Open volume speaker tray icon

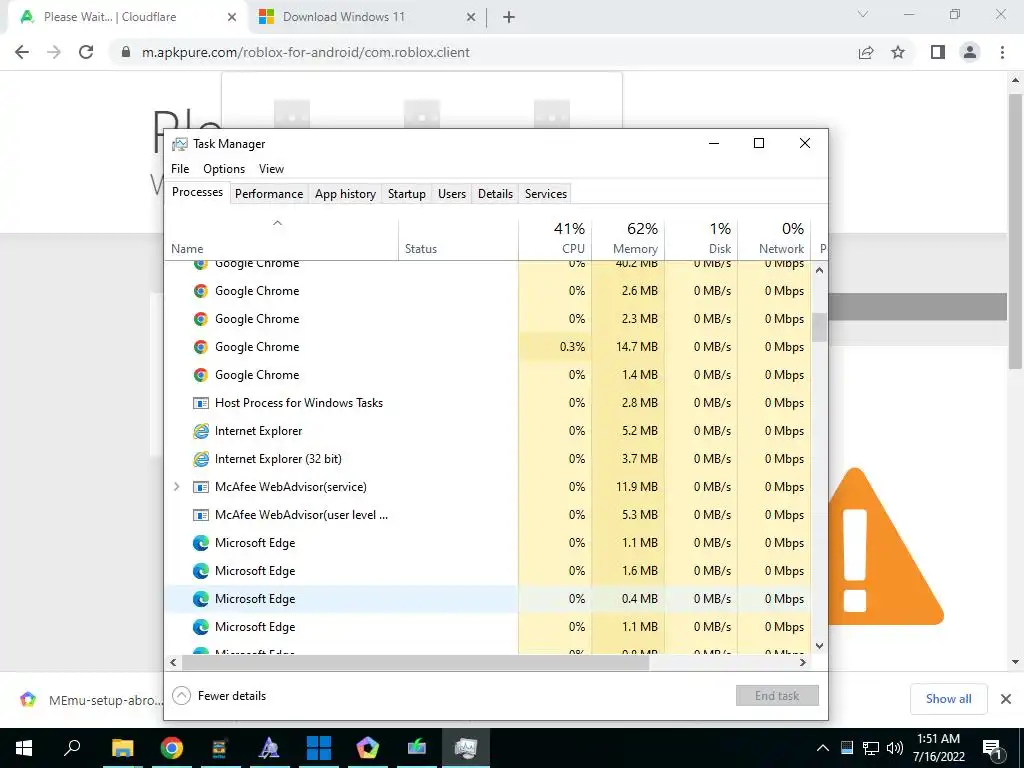(895, 748)
